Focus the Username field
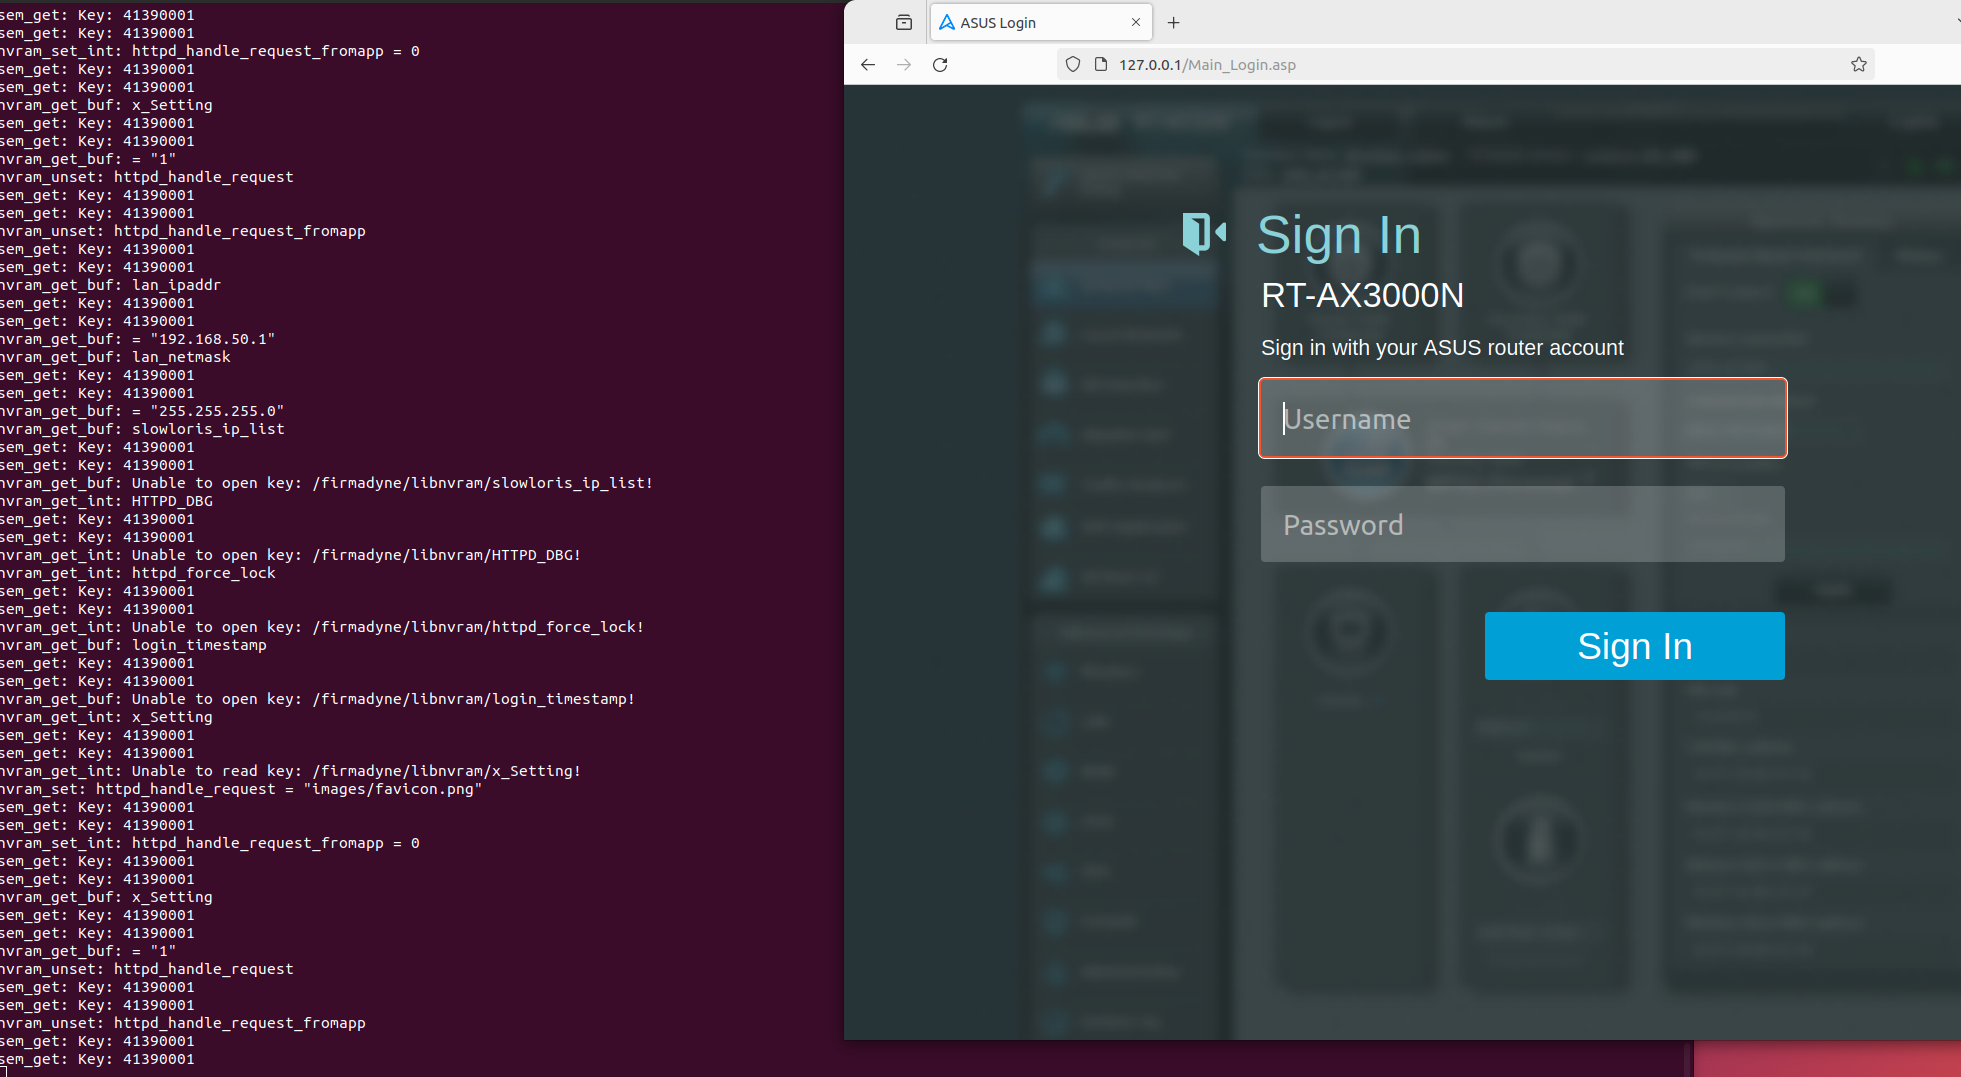This screenshot has height=1077, width=1961. tap(1523, 418)
